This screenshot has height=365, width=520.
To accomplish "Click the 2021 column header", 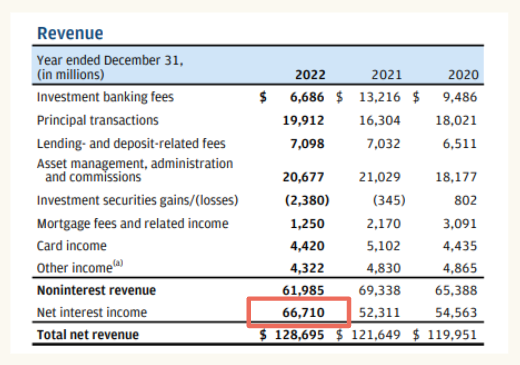I will coord(386,75).
